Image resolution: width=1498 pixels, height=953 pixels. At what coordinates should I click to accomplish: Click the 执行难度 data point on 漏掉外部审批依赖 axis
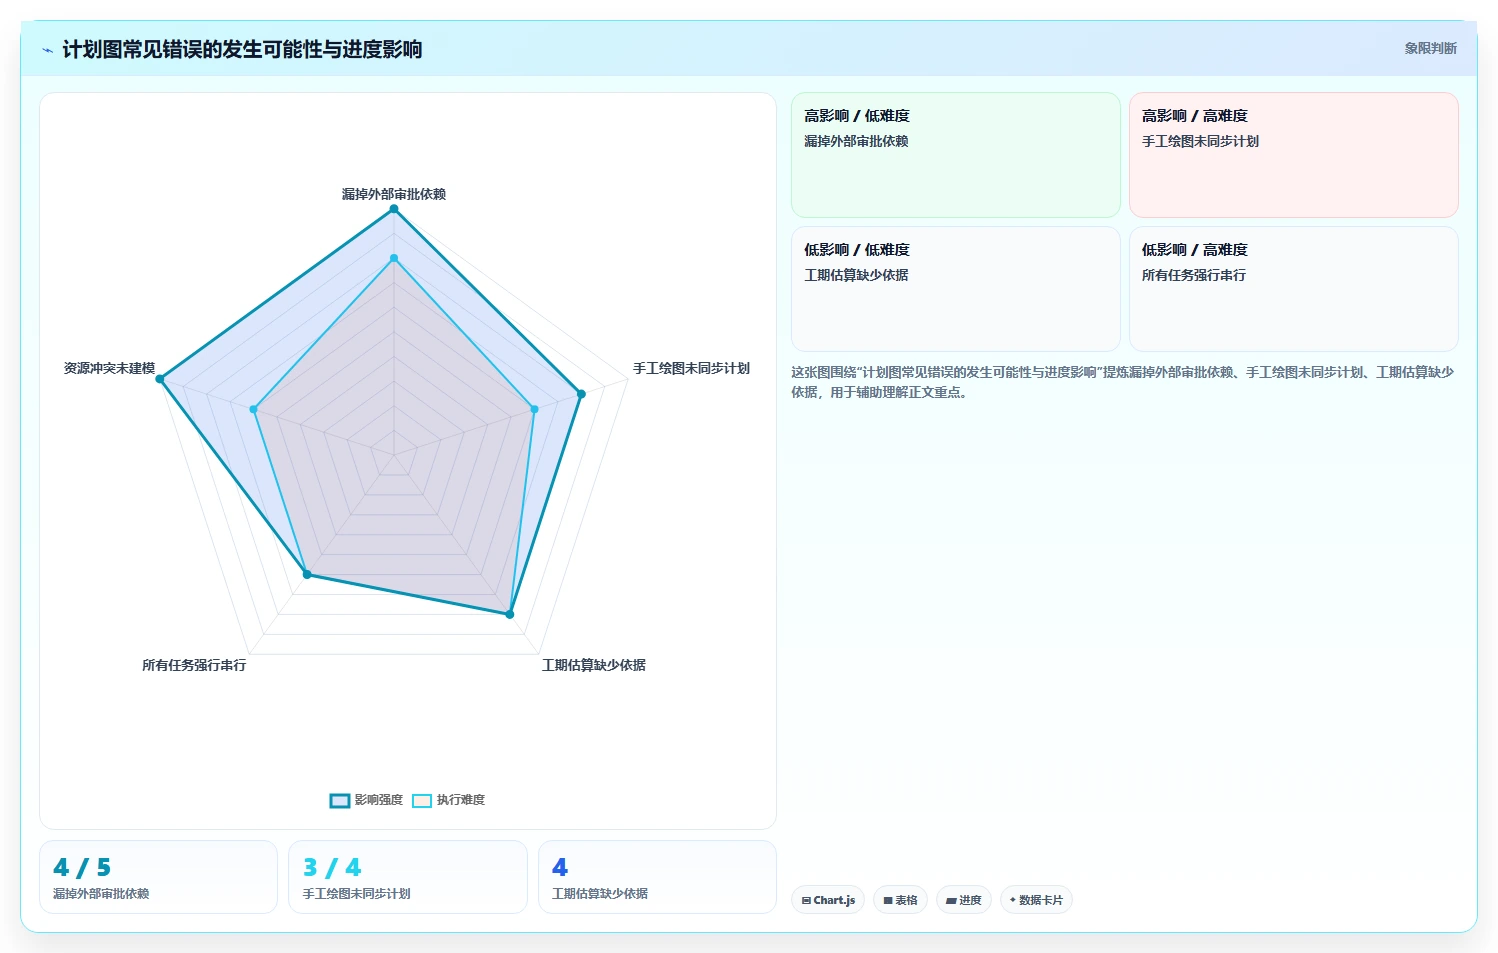tap(394, 258)
